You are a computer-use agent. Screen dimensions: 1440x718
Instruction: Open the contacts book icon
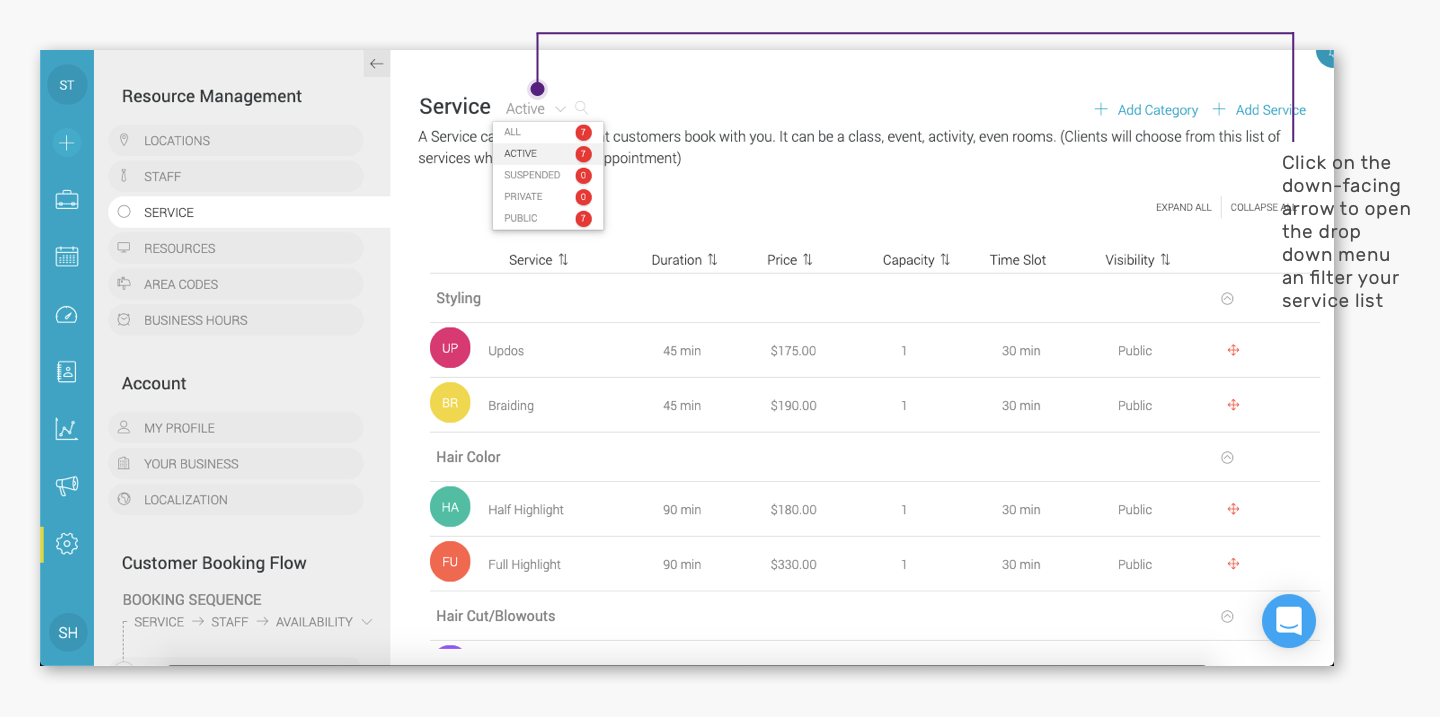67,372
